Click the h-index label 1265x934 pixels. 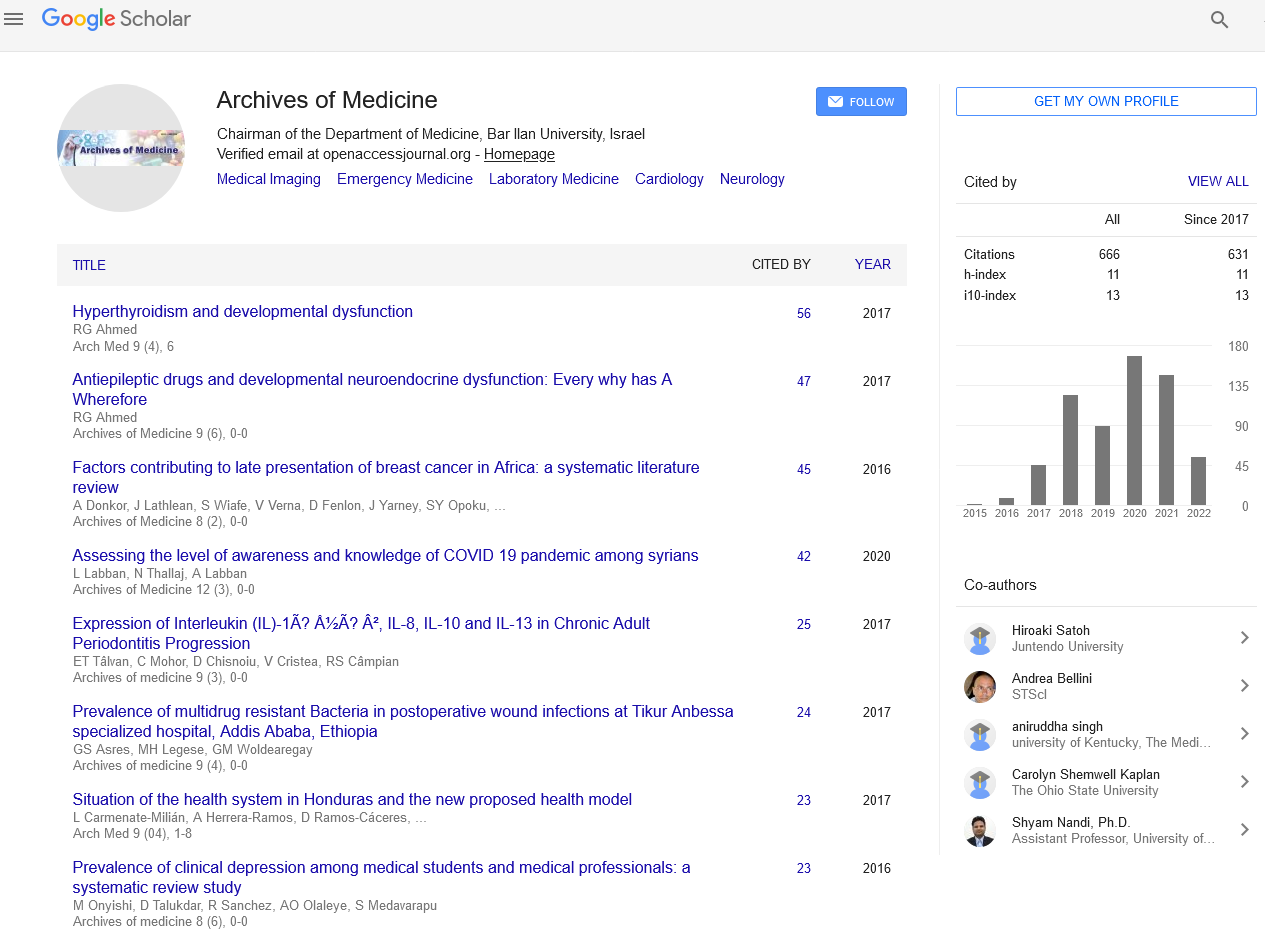pos(985,275)
